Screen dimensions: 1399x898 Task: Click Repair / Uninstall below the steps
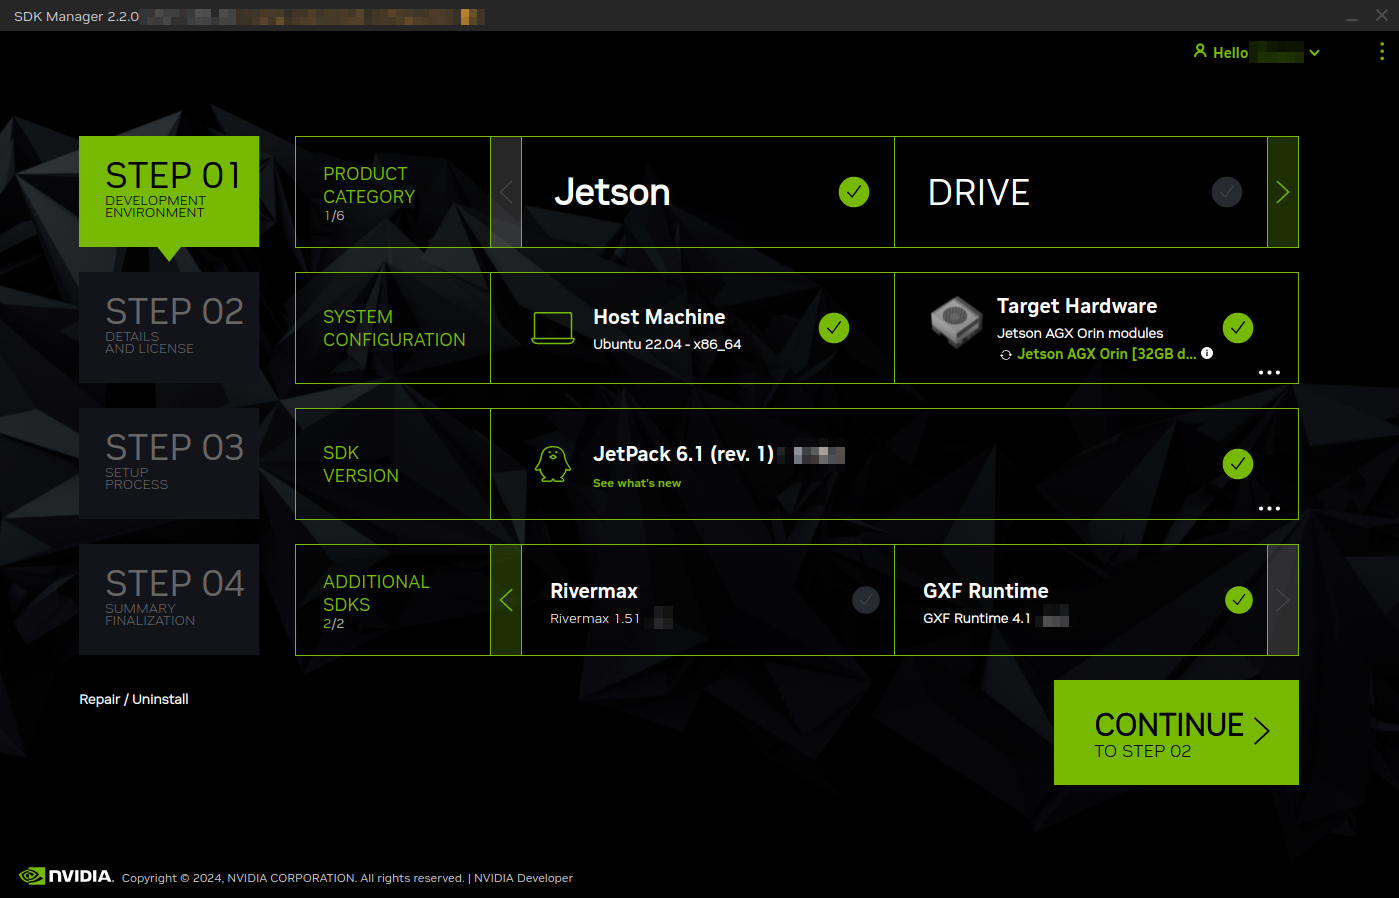tap(133, 698)
